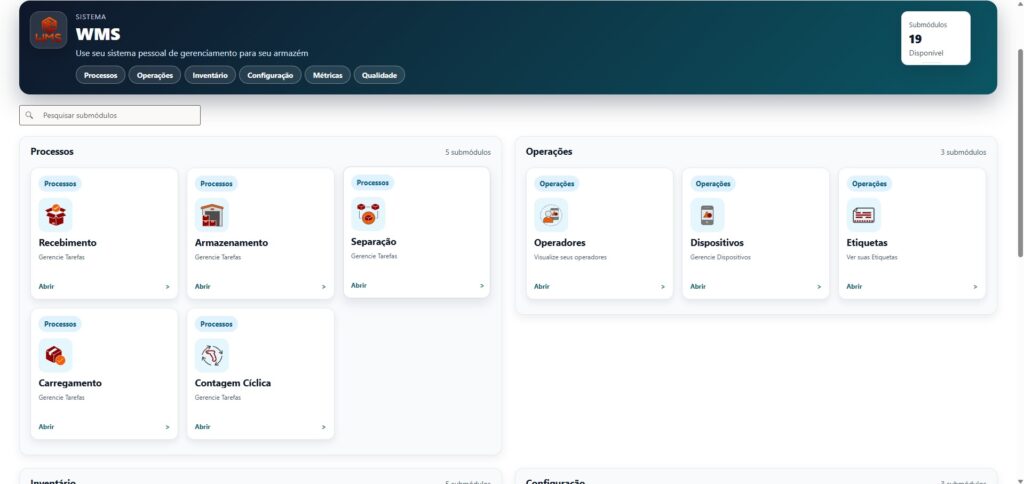Open Operadores via Abrir link
This screenshot has width=1024, height=484.
(x=541, y=287)
